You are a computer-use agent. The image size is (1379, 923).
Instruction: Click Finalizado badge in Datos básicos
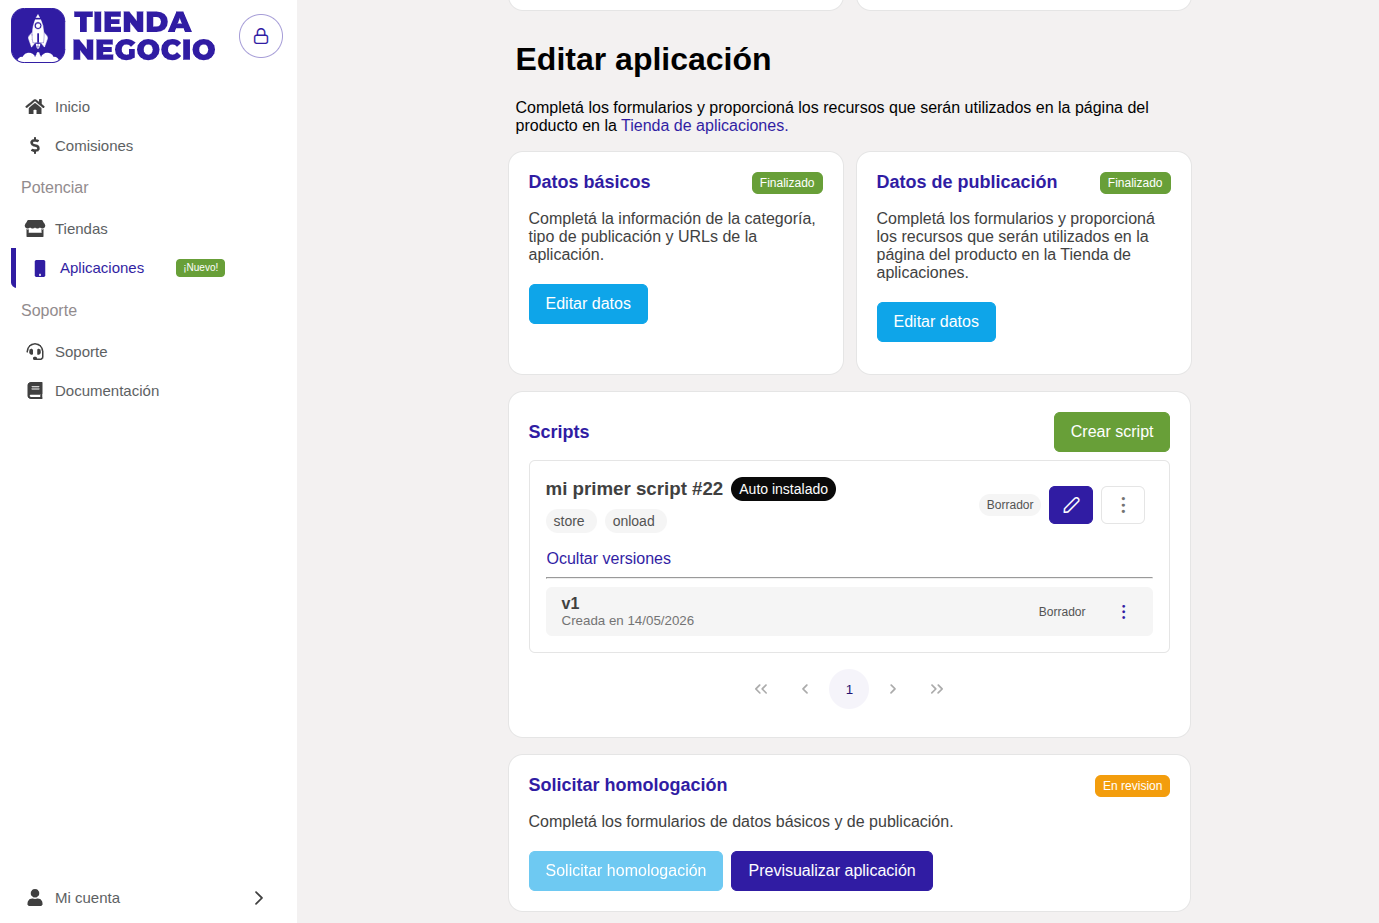click(x=787, y=183)
